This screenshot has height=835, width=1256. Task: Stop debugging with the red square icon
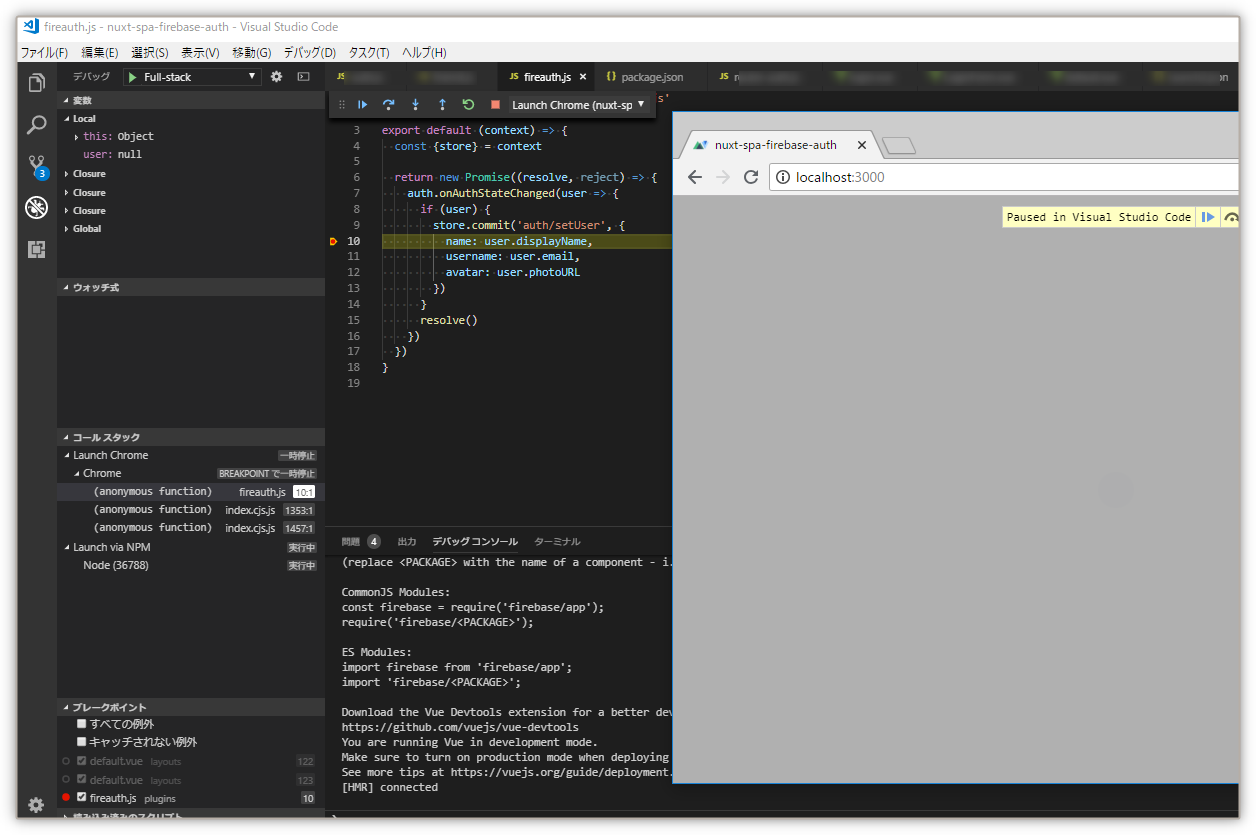click(x=493, y=104)
